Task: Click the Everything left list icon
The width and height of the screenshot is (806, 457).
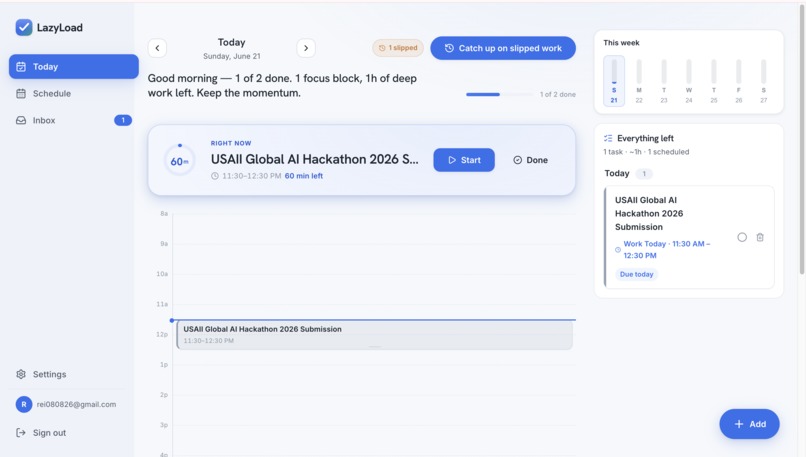Action: tap(608, 138)
